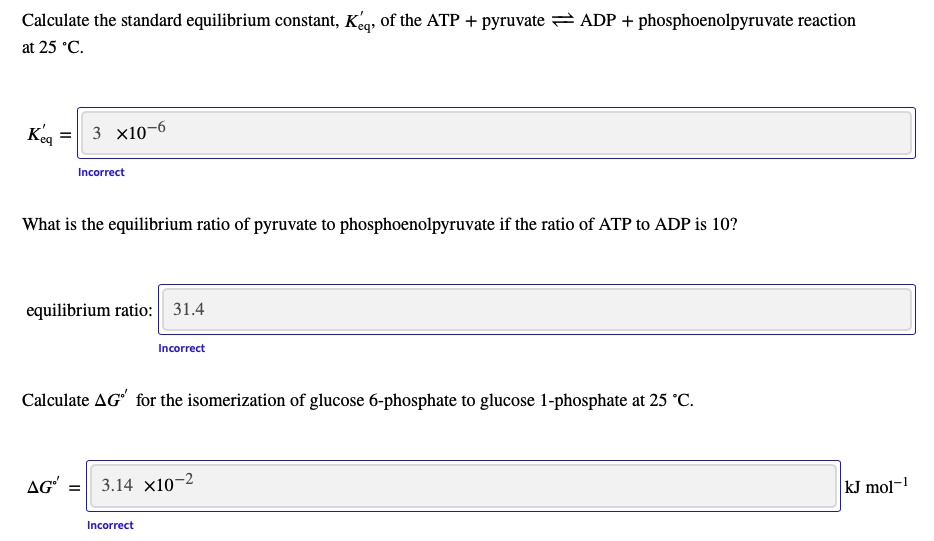The width and height of the screenshot is (934, 541).
Task: Click the ΔG°' = label beside last field
Action: (54, 487)
